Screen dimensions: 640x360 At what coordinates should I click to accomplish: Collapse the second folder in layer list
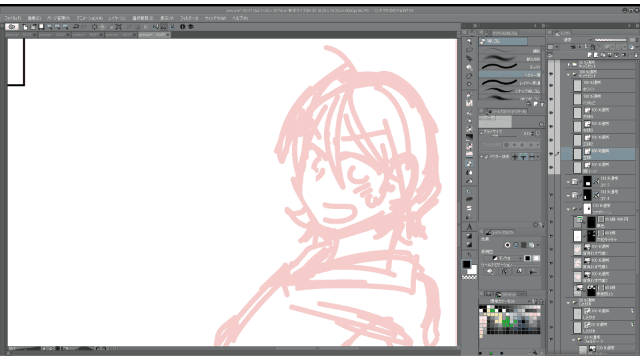click(x=568, y=75)
